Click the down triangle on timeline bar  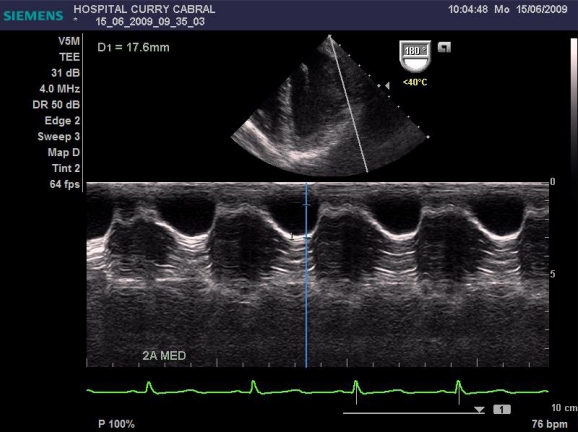coord(479,410)
